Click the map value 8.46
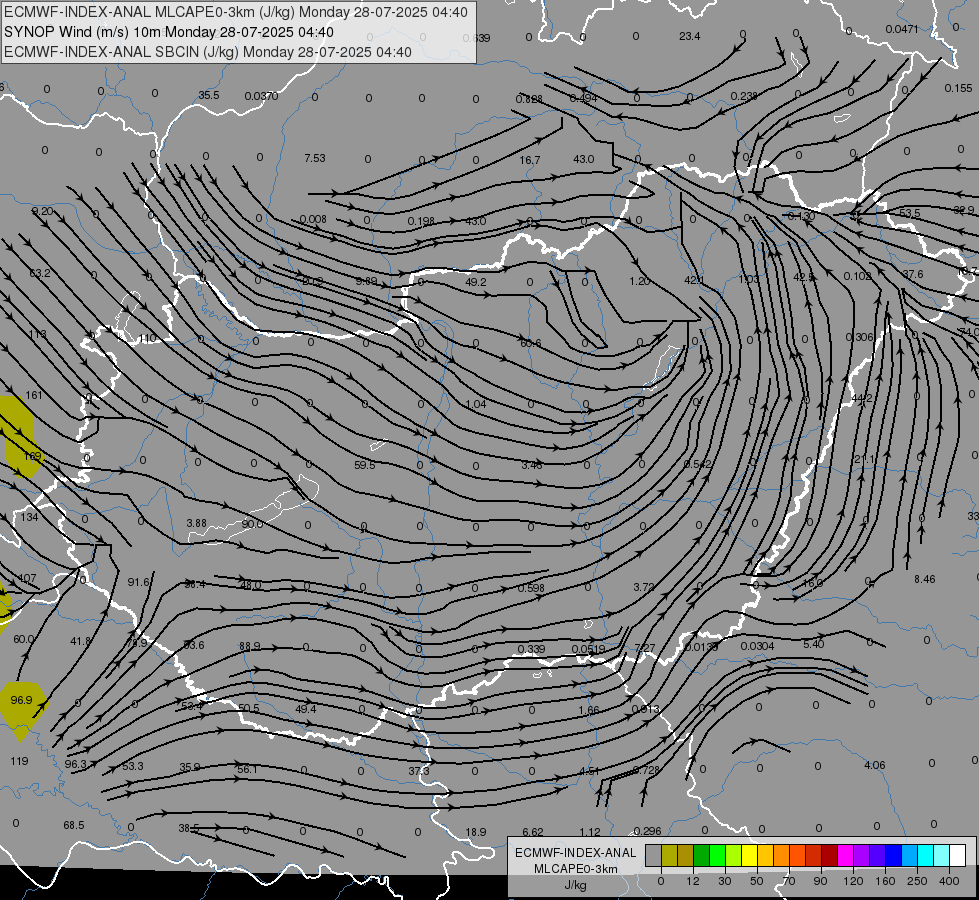The image size is (979, 900). click(925, 579)
